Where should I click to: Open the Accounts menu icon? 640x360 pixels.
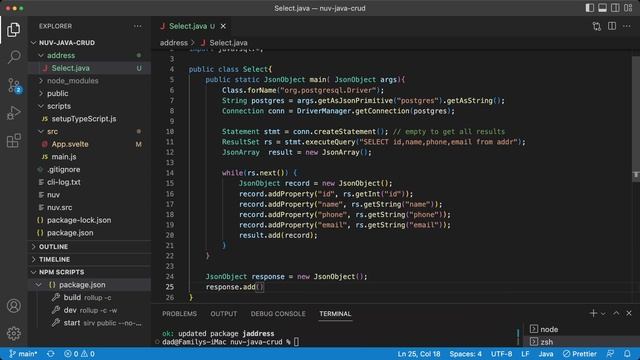tap(13, 306)
